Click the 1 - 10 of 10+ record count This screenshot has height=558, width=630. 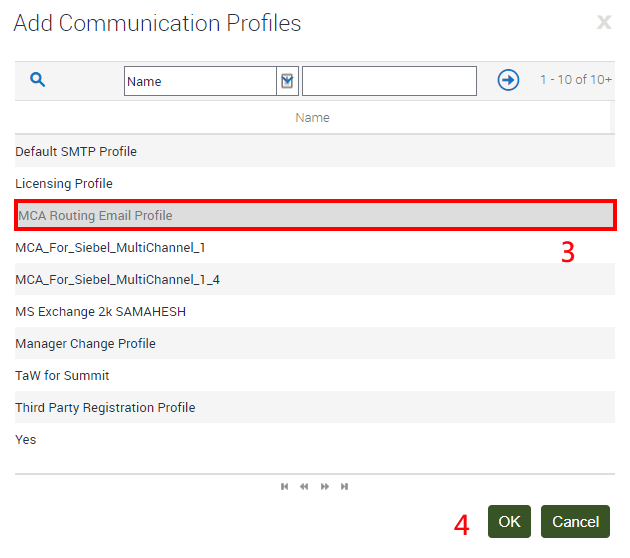click(576, 80)
